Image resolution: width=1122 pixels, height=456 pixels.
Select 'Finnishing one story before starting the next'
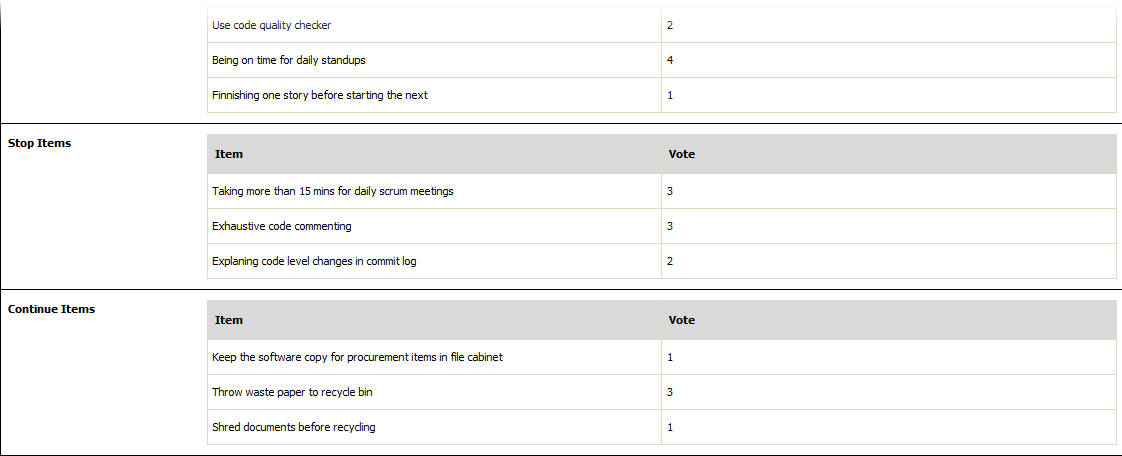(x=320, y=94)
